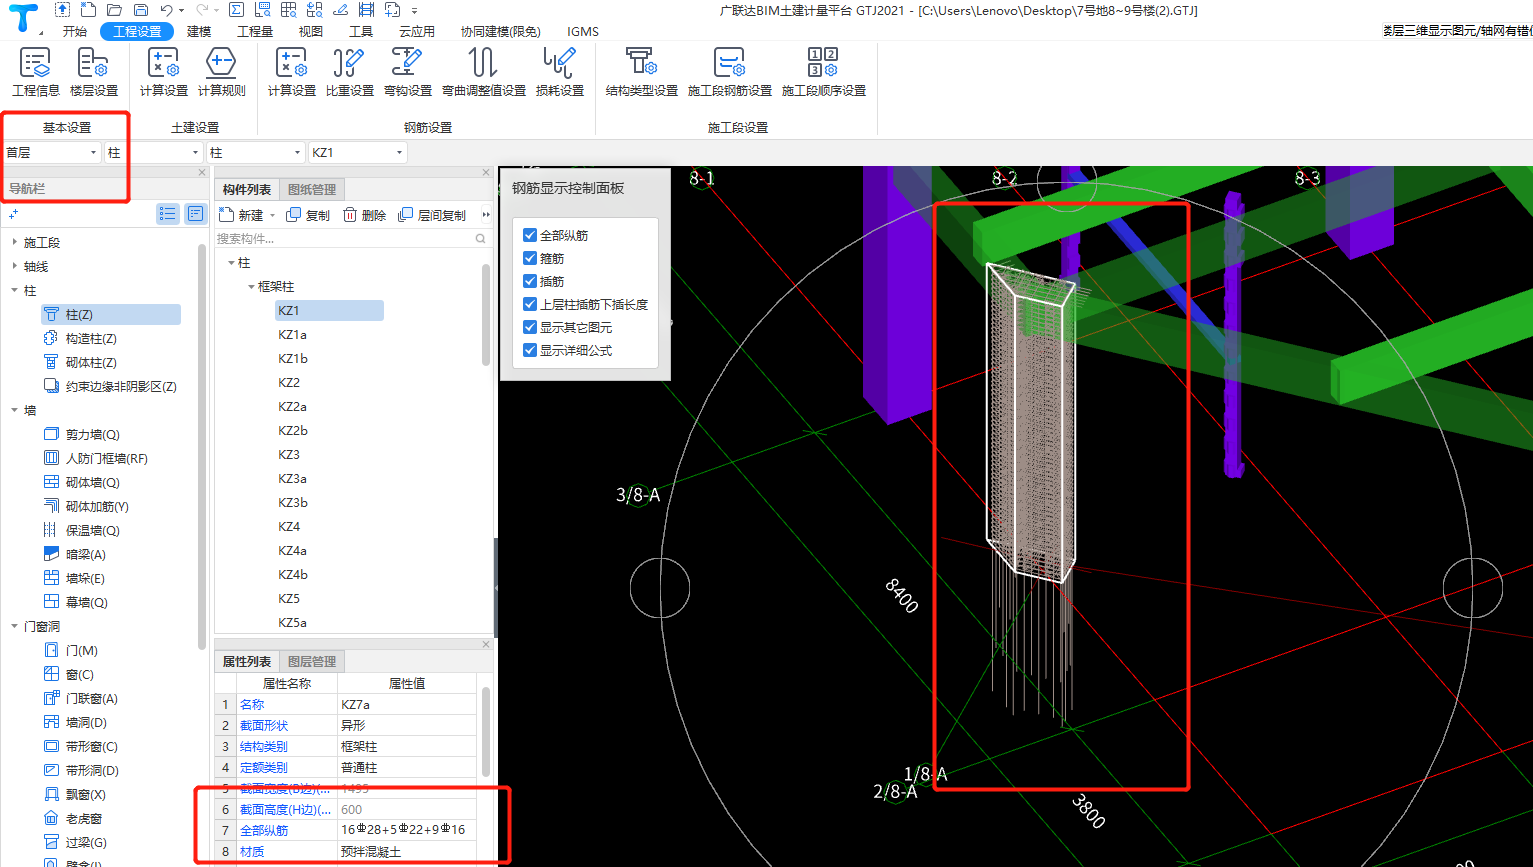Click the undo arrow icon
Viewport: 1533px width, 867px height.
tap(166, 10)
